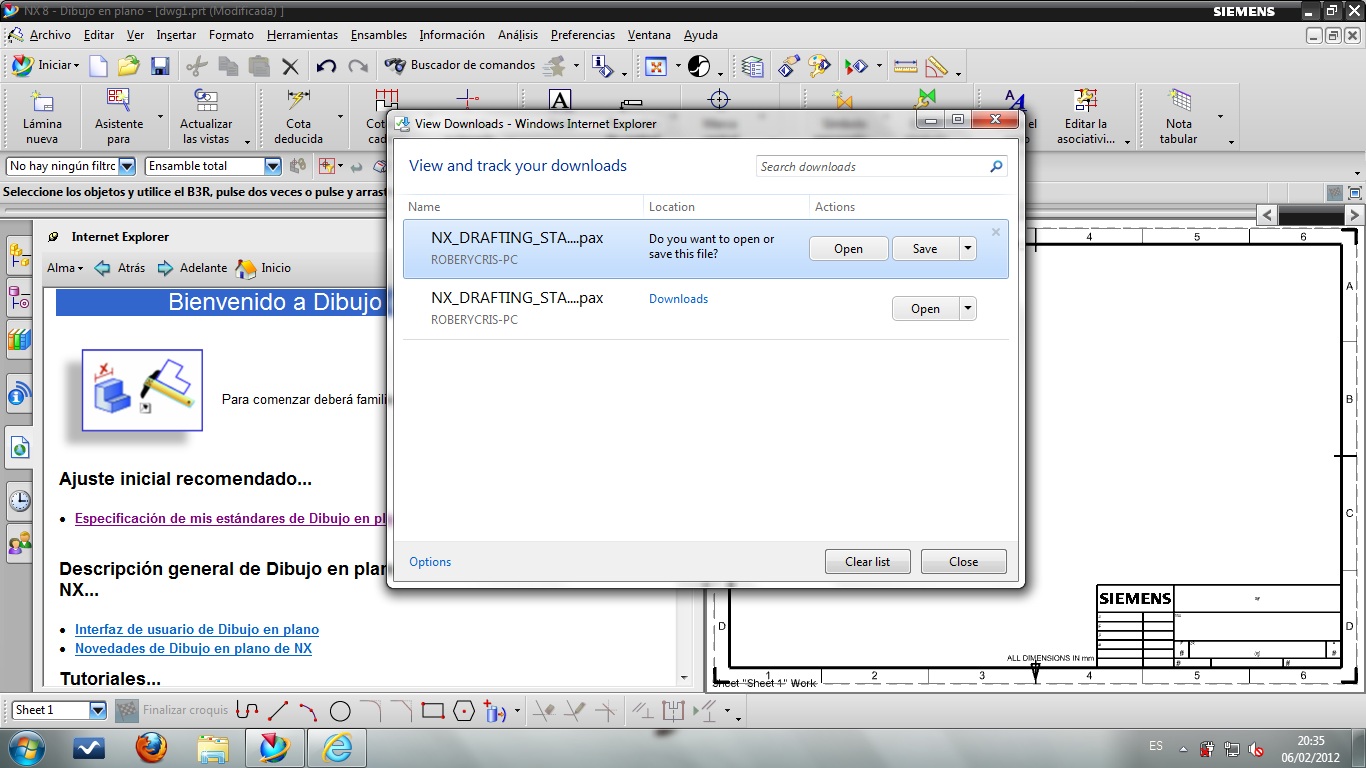Click the Redo arrow icon

[x=358, y=66]
